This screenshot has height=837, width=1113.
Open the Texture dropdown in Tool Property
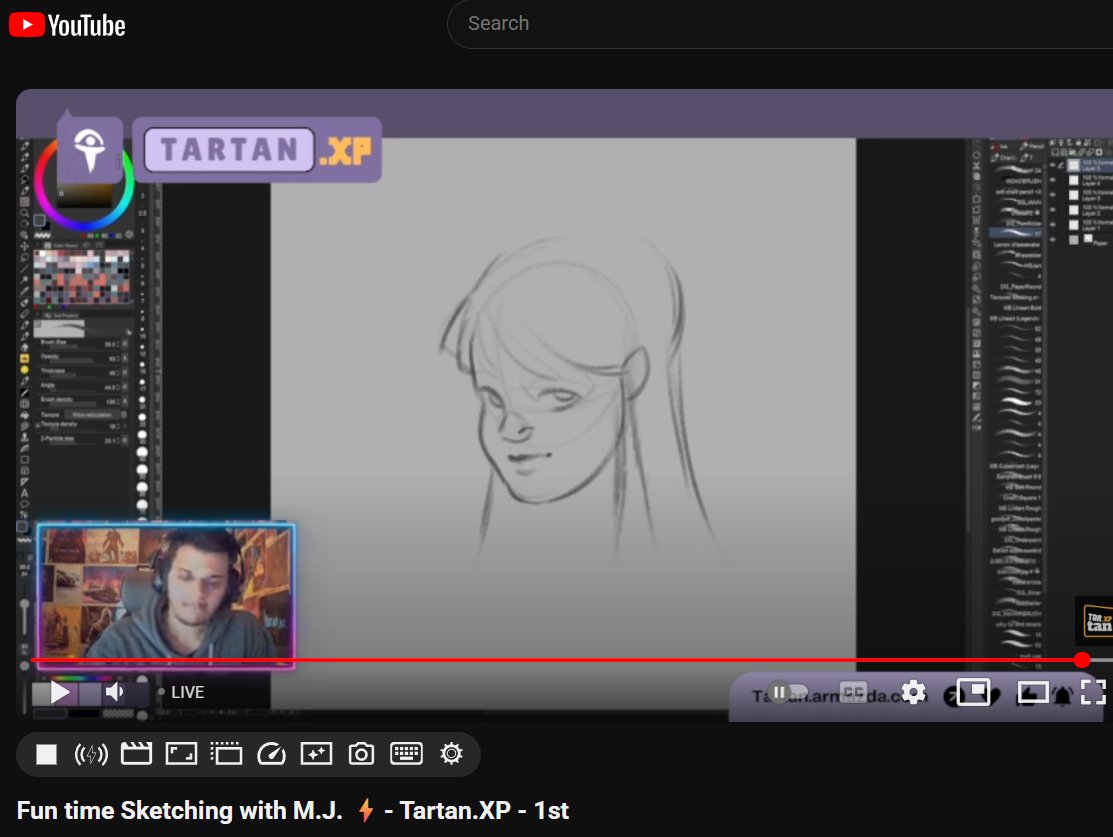pyautogui.click(x=92, y=415)
